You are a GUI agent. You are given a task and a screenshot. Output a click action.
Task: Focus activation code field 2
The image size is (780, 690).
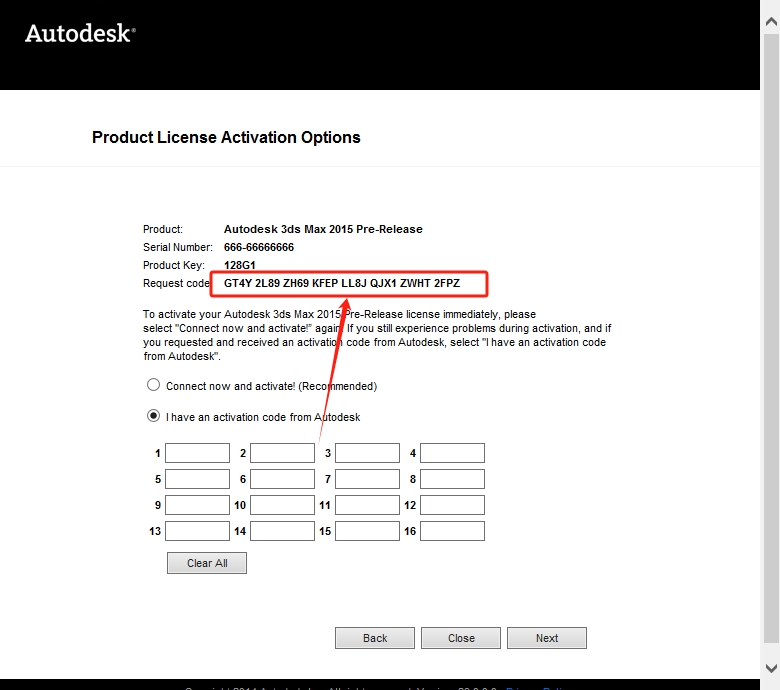[x=282, y=453]
